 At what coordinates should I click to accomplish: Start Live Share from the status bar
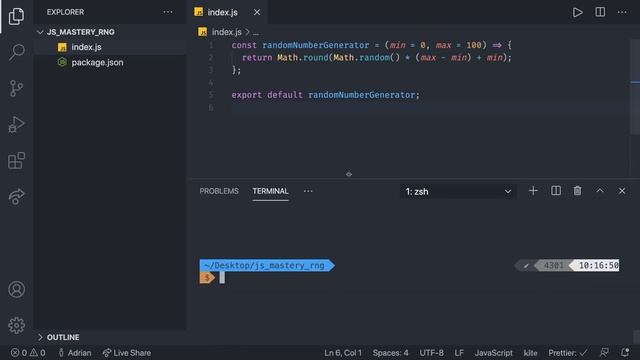tap(127, 353)
